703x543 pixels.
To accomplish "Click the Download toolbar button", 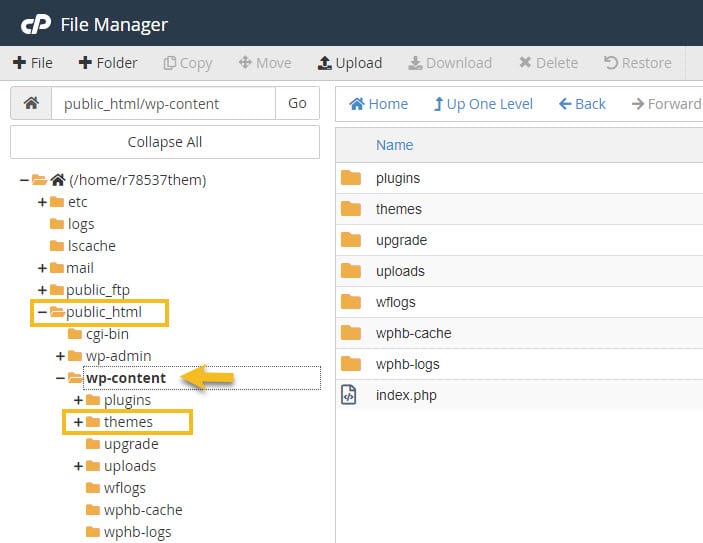I will (450, 63).
